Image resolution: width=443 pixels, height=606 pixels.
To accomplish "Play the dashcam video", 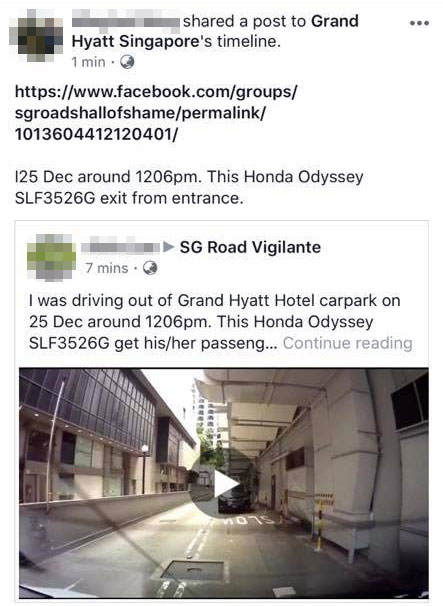I will tap(224, 484).
